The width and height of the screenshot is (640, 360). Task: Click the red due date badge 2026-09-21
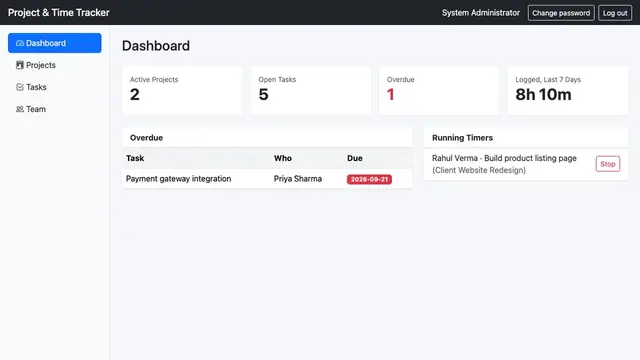point(369,179)
